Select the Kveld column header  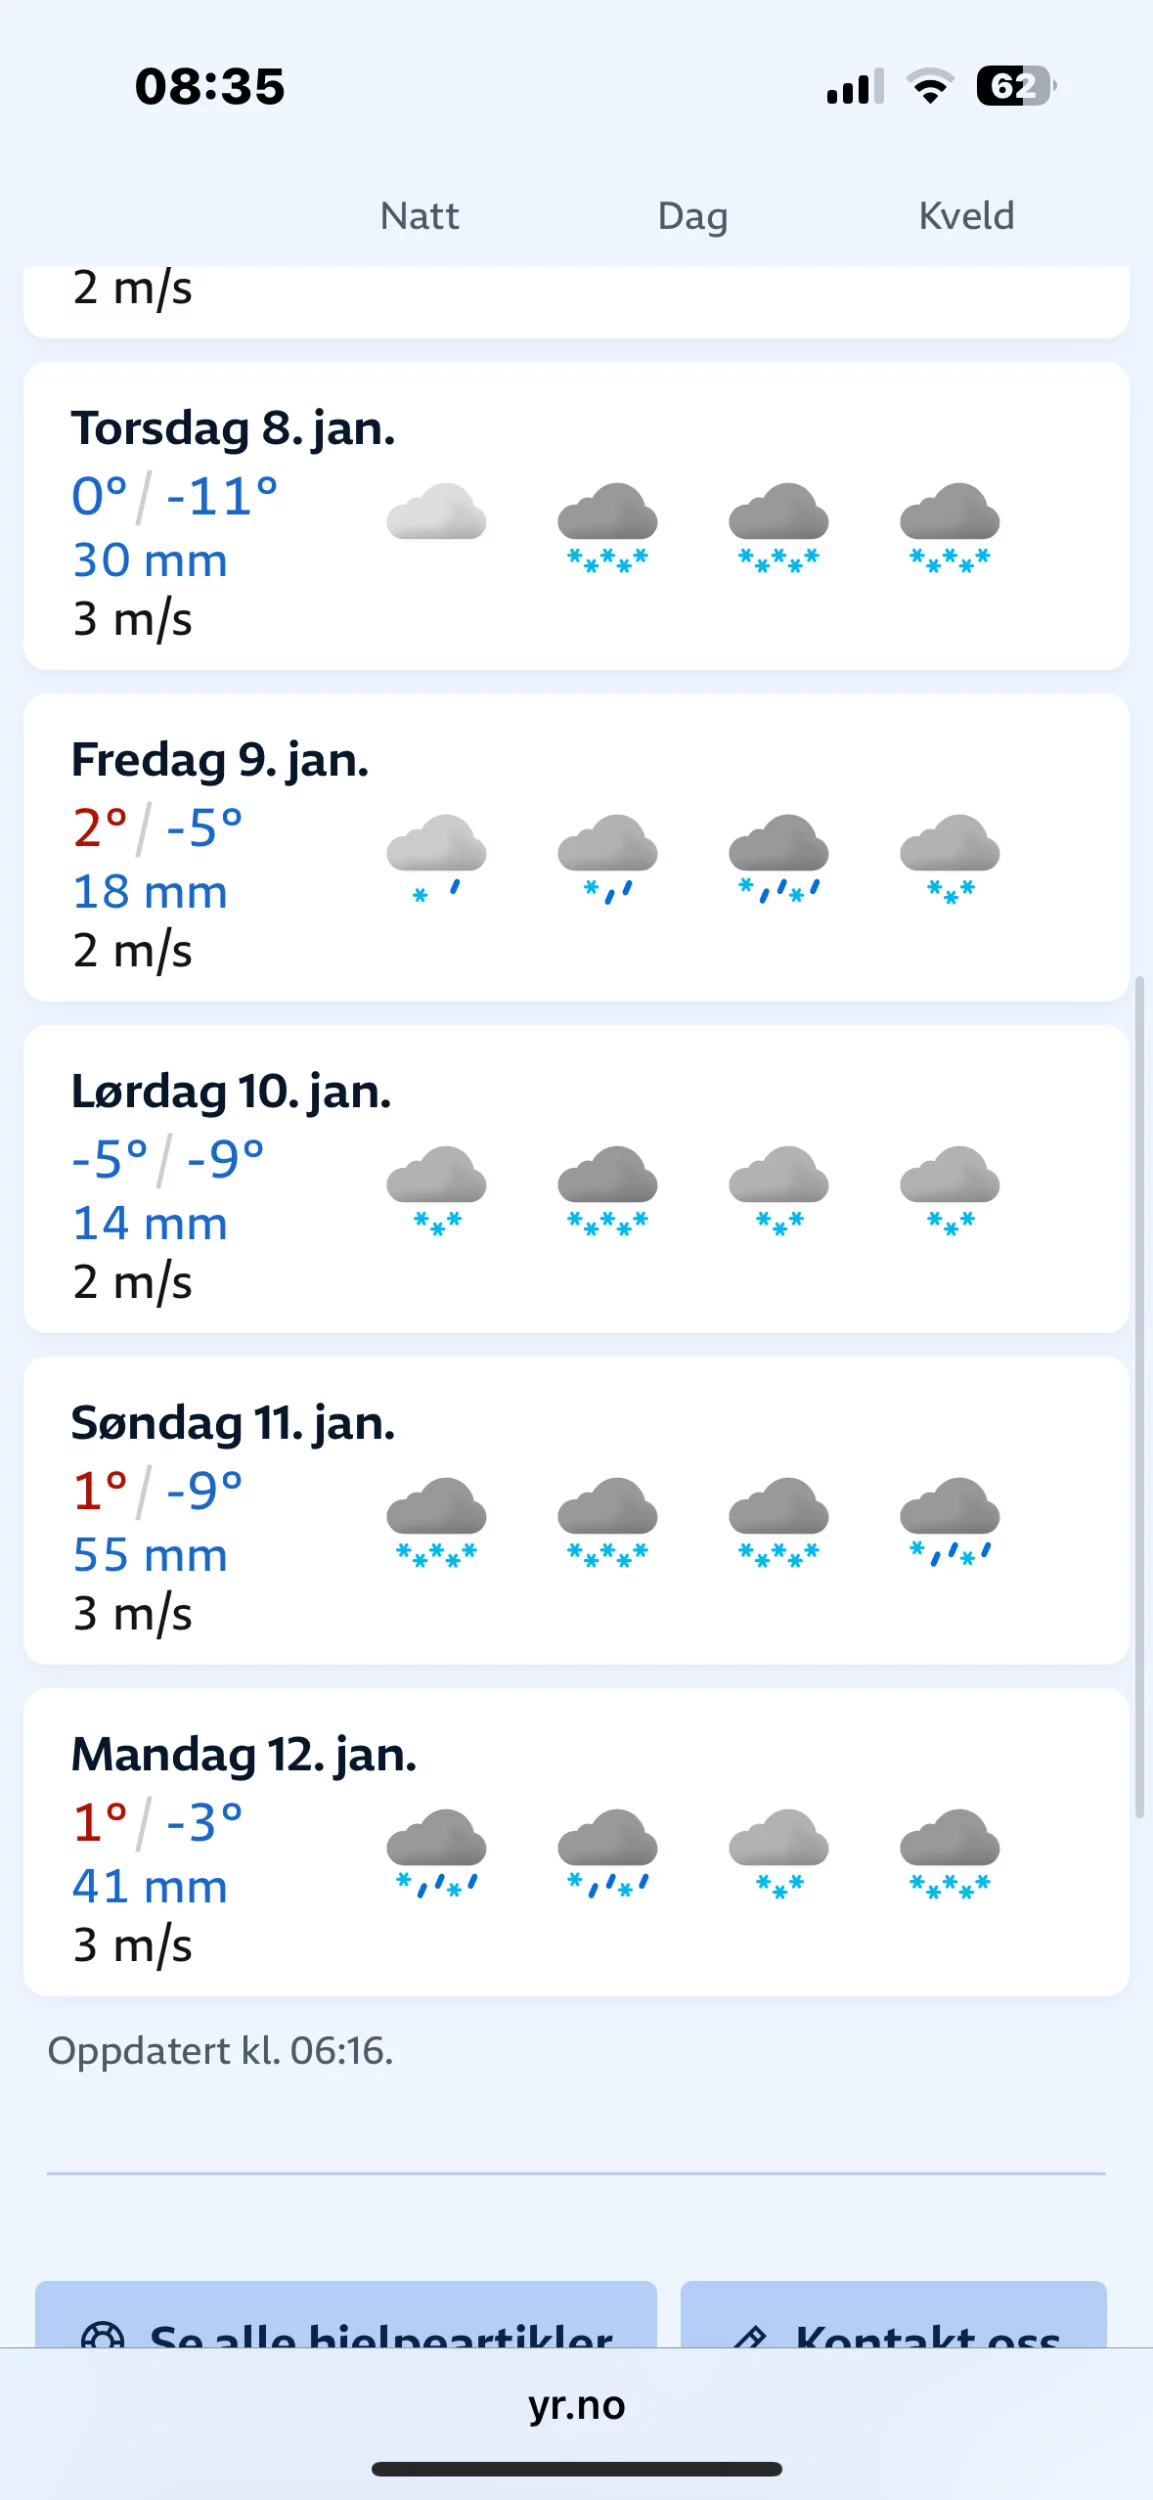[966, 216]
